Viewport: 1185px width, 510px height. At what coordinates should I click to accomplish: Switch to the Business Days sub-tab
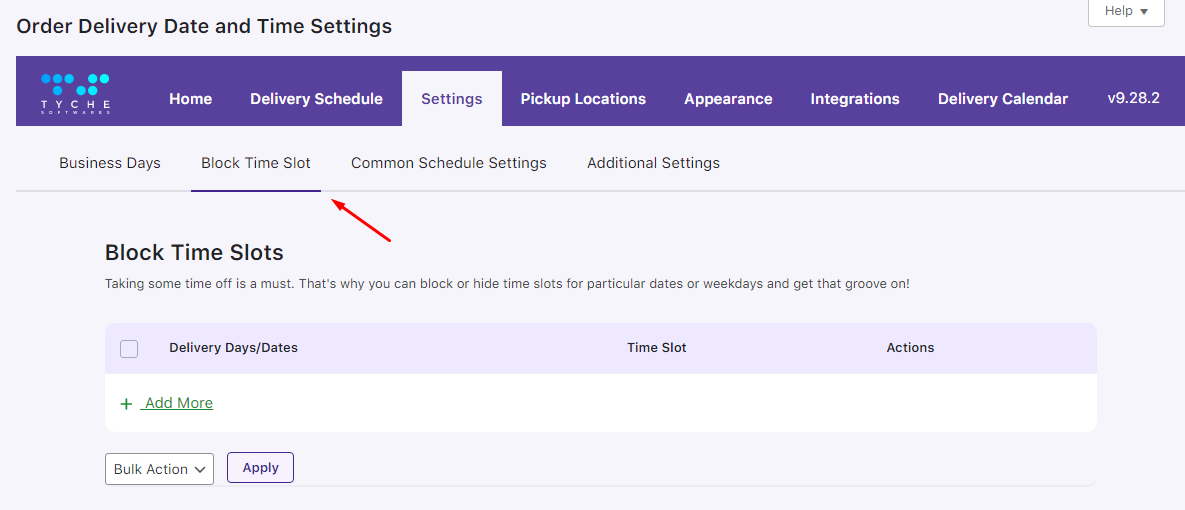(x=110, y=163)
